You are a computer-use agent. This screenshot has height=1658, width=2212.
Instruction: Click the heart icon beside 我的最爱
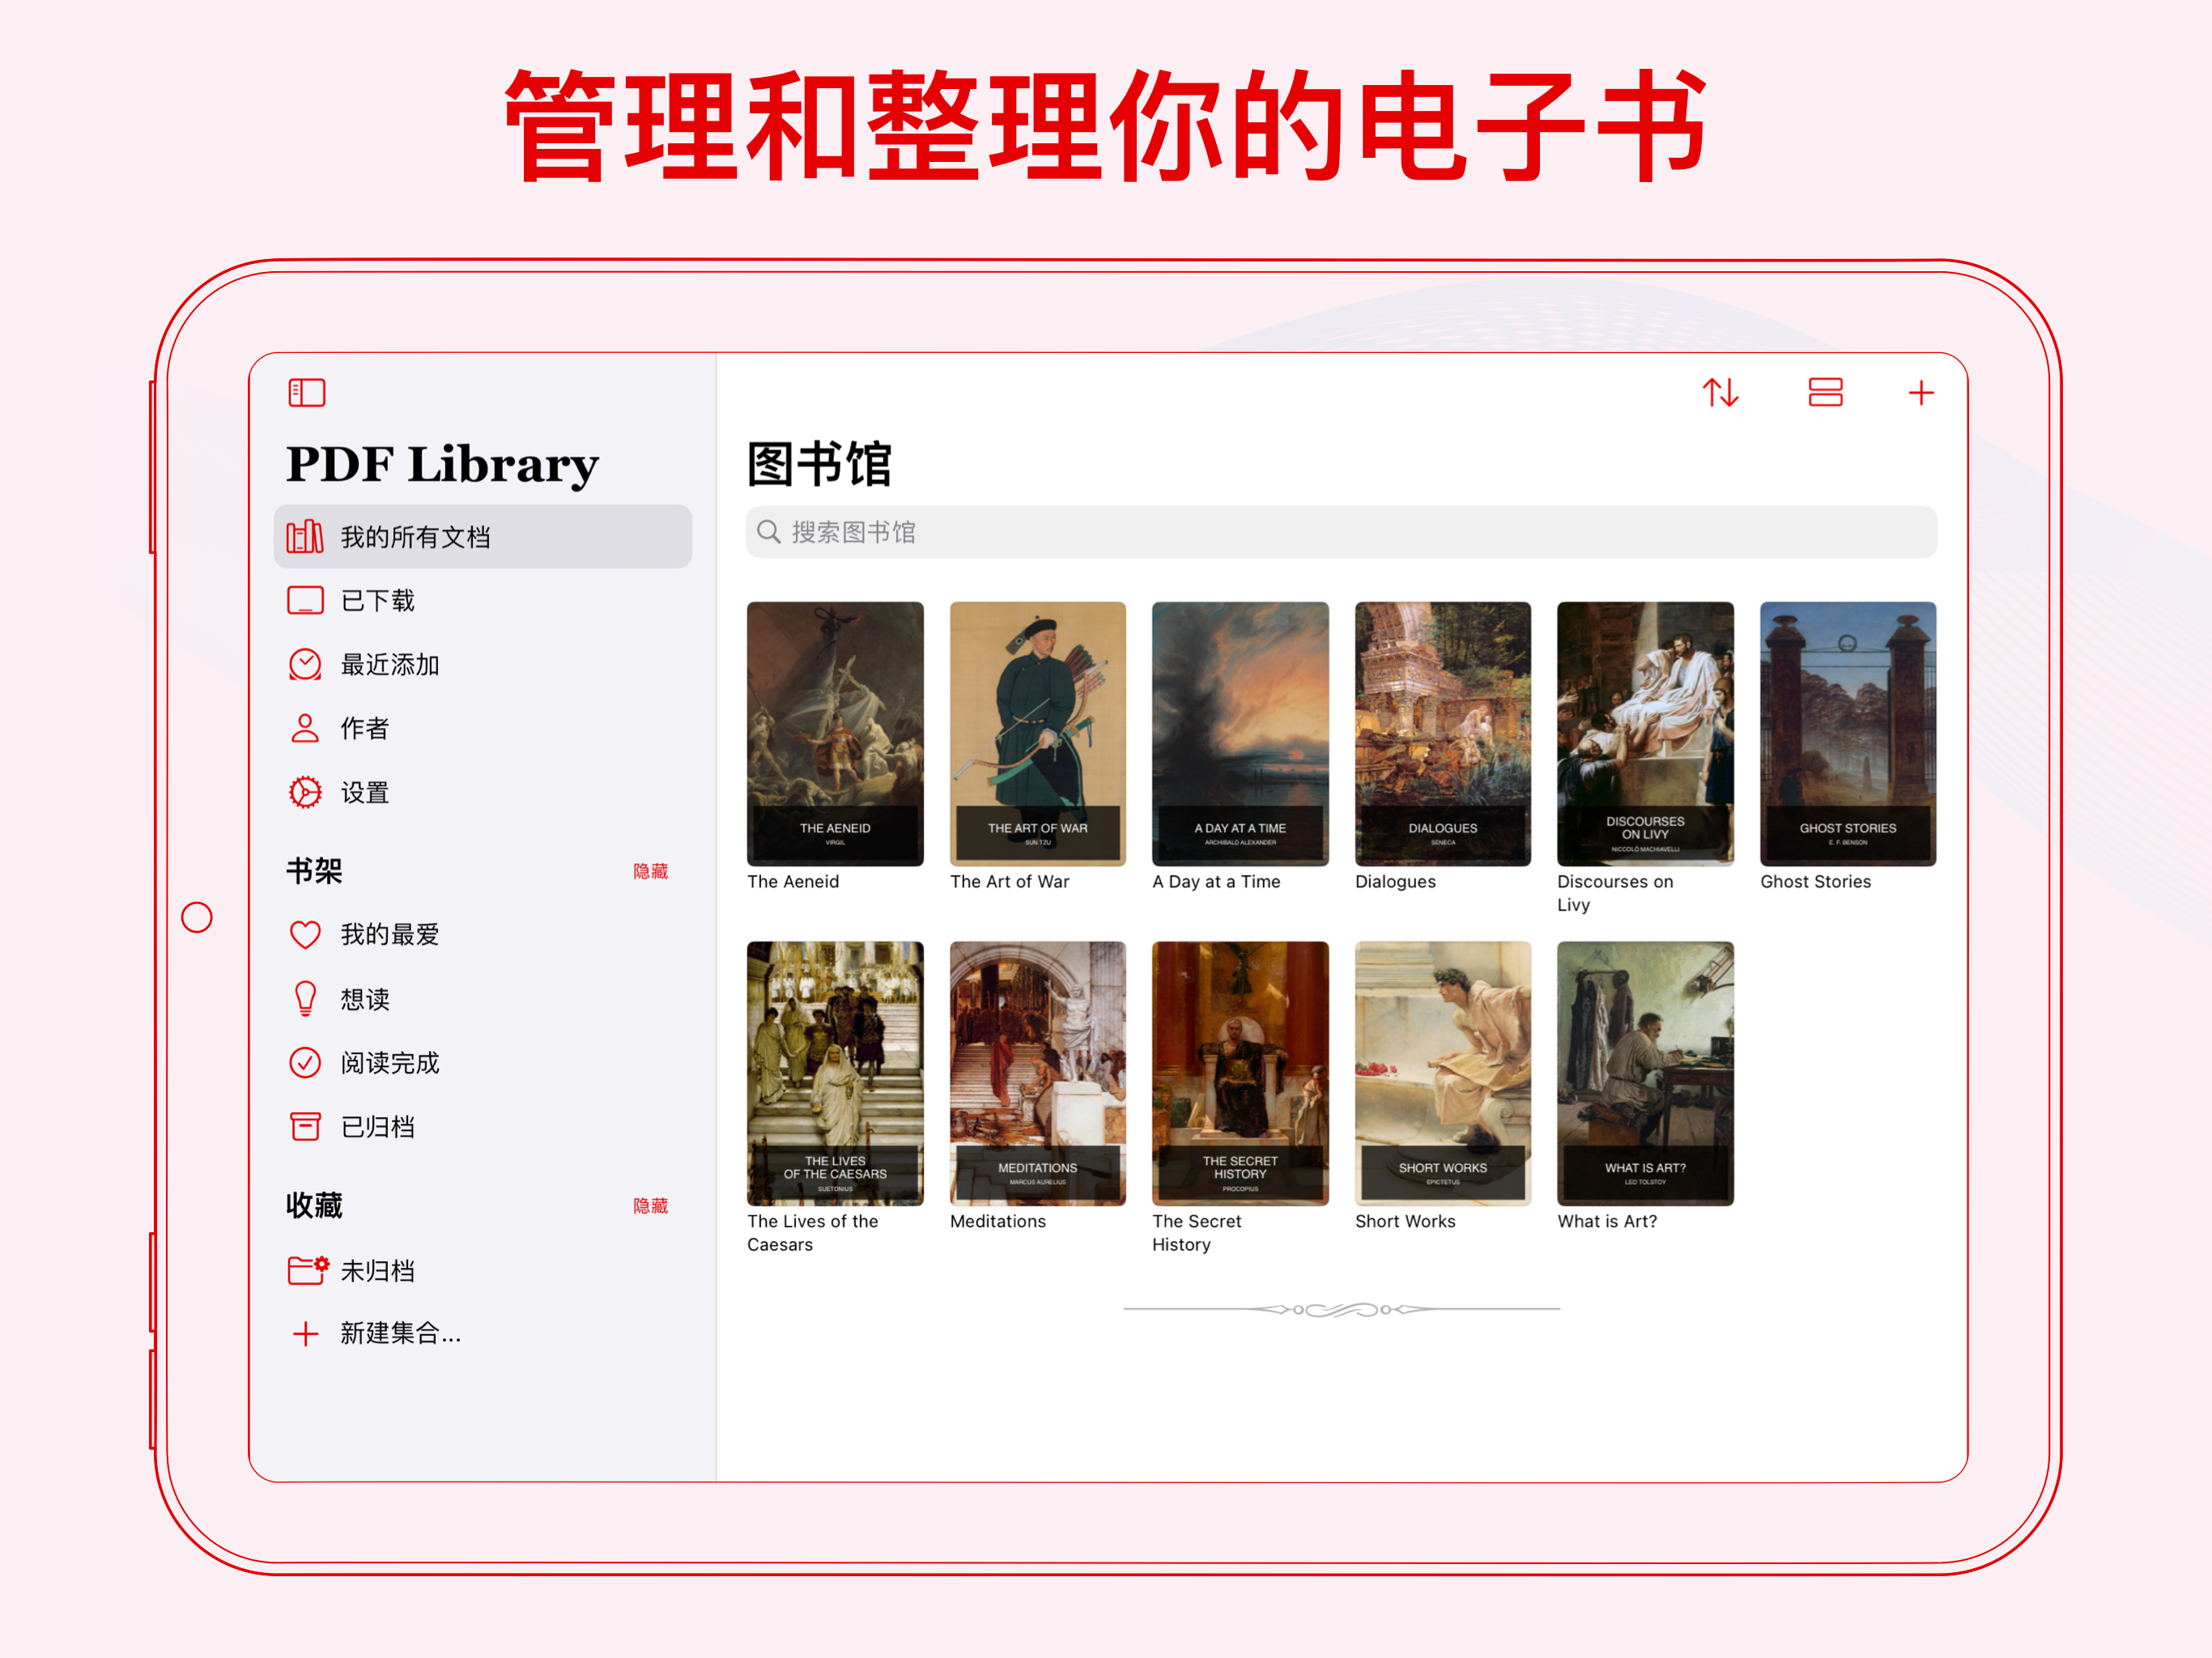pos(305,934)
